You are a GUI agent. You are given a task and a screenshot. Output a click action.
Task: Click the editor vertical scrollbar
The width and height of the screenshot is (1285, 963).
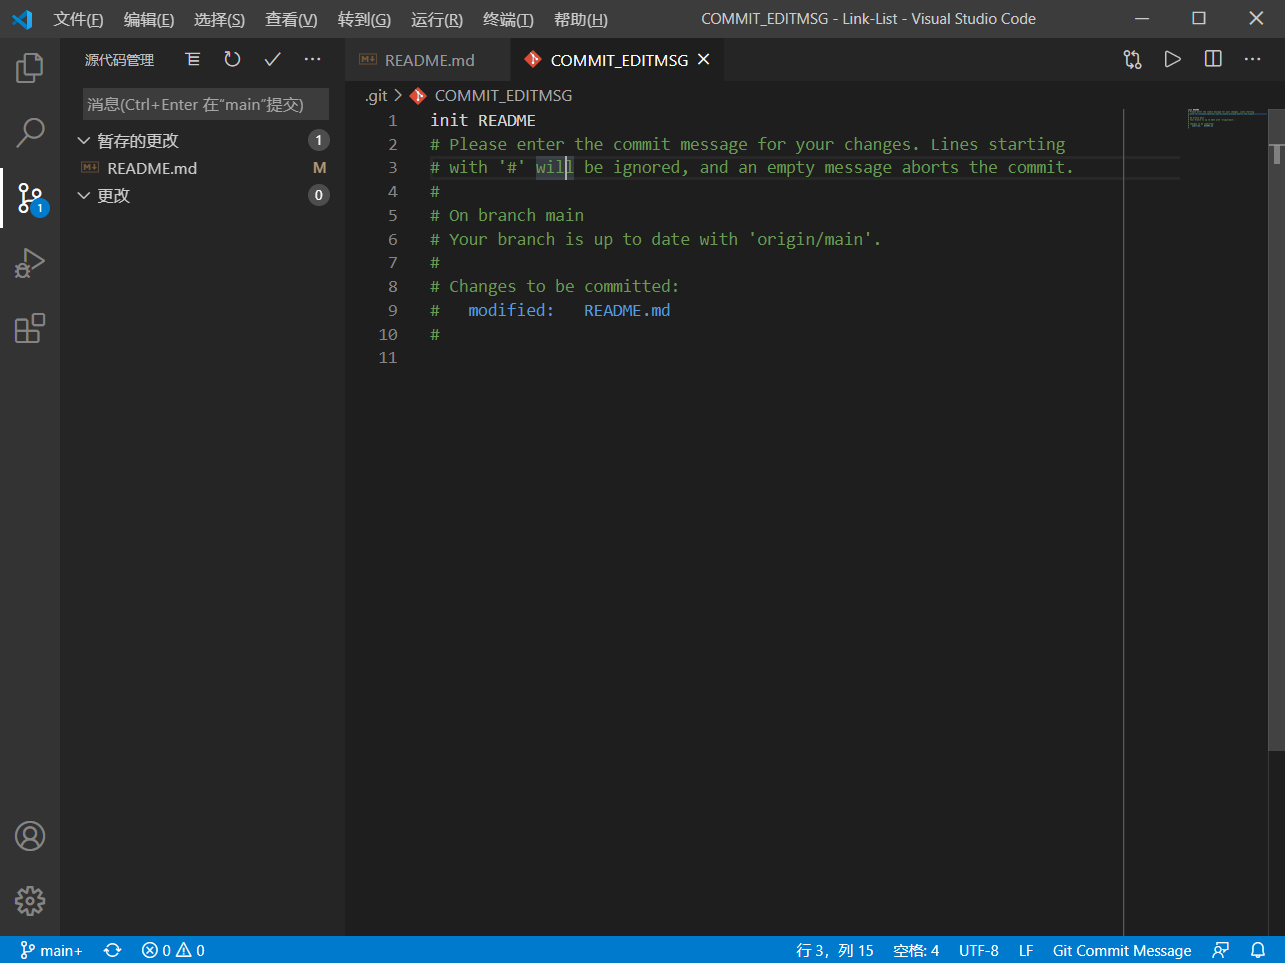tap(1277, 430)
